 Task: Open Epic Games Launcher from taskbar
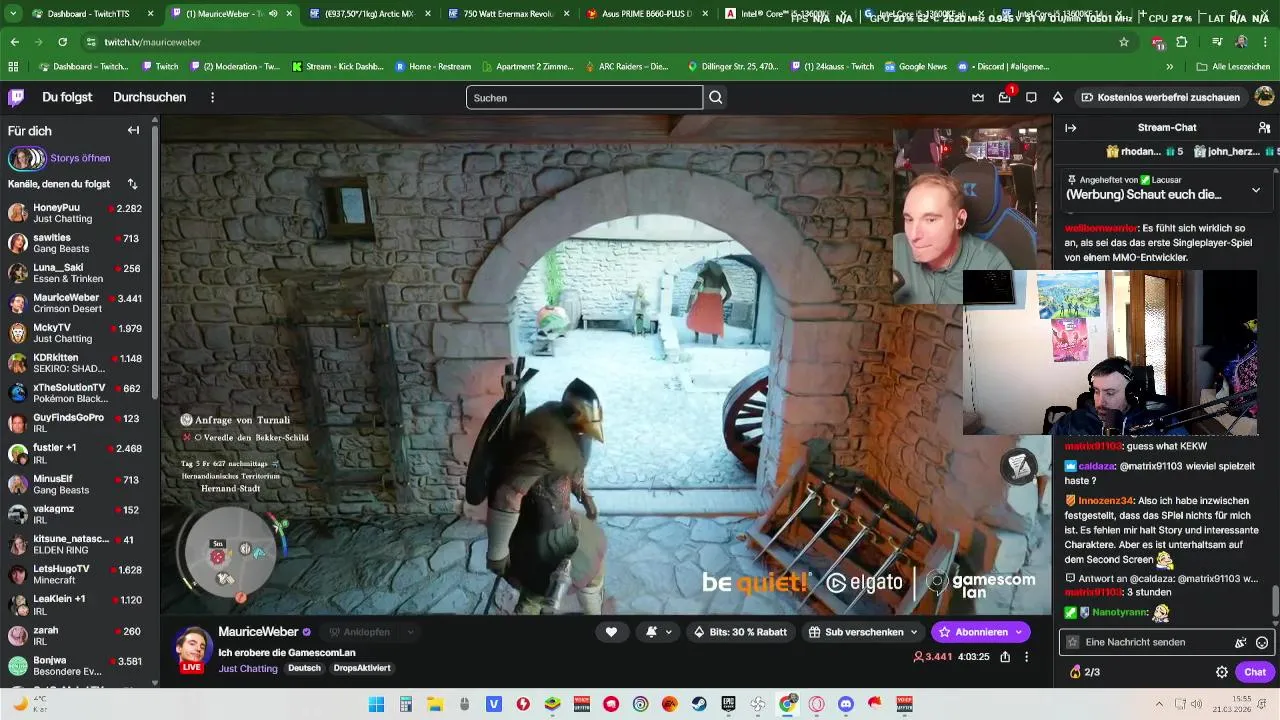[729, 704]
